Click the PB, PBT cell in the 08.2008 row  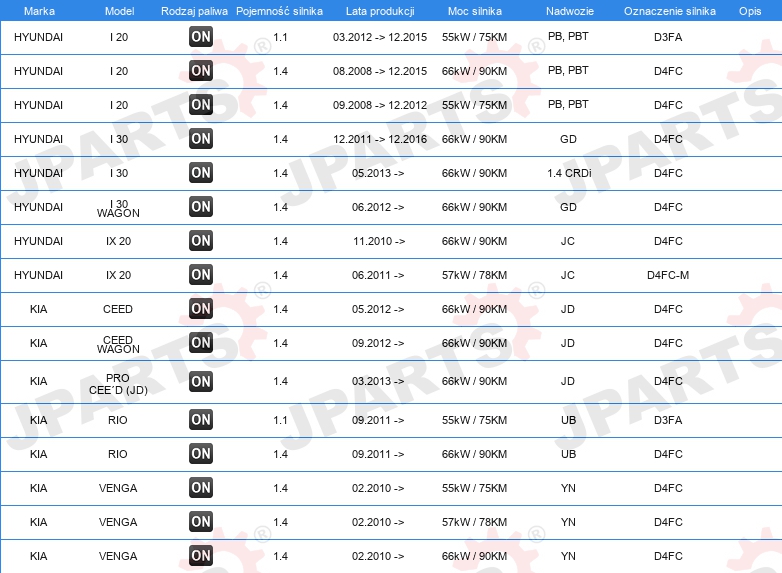568,70
